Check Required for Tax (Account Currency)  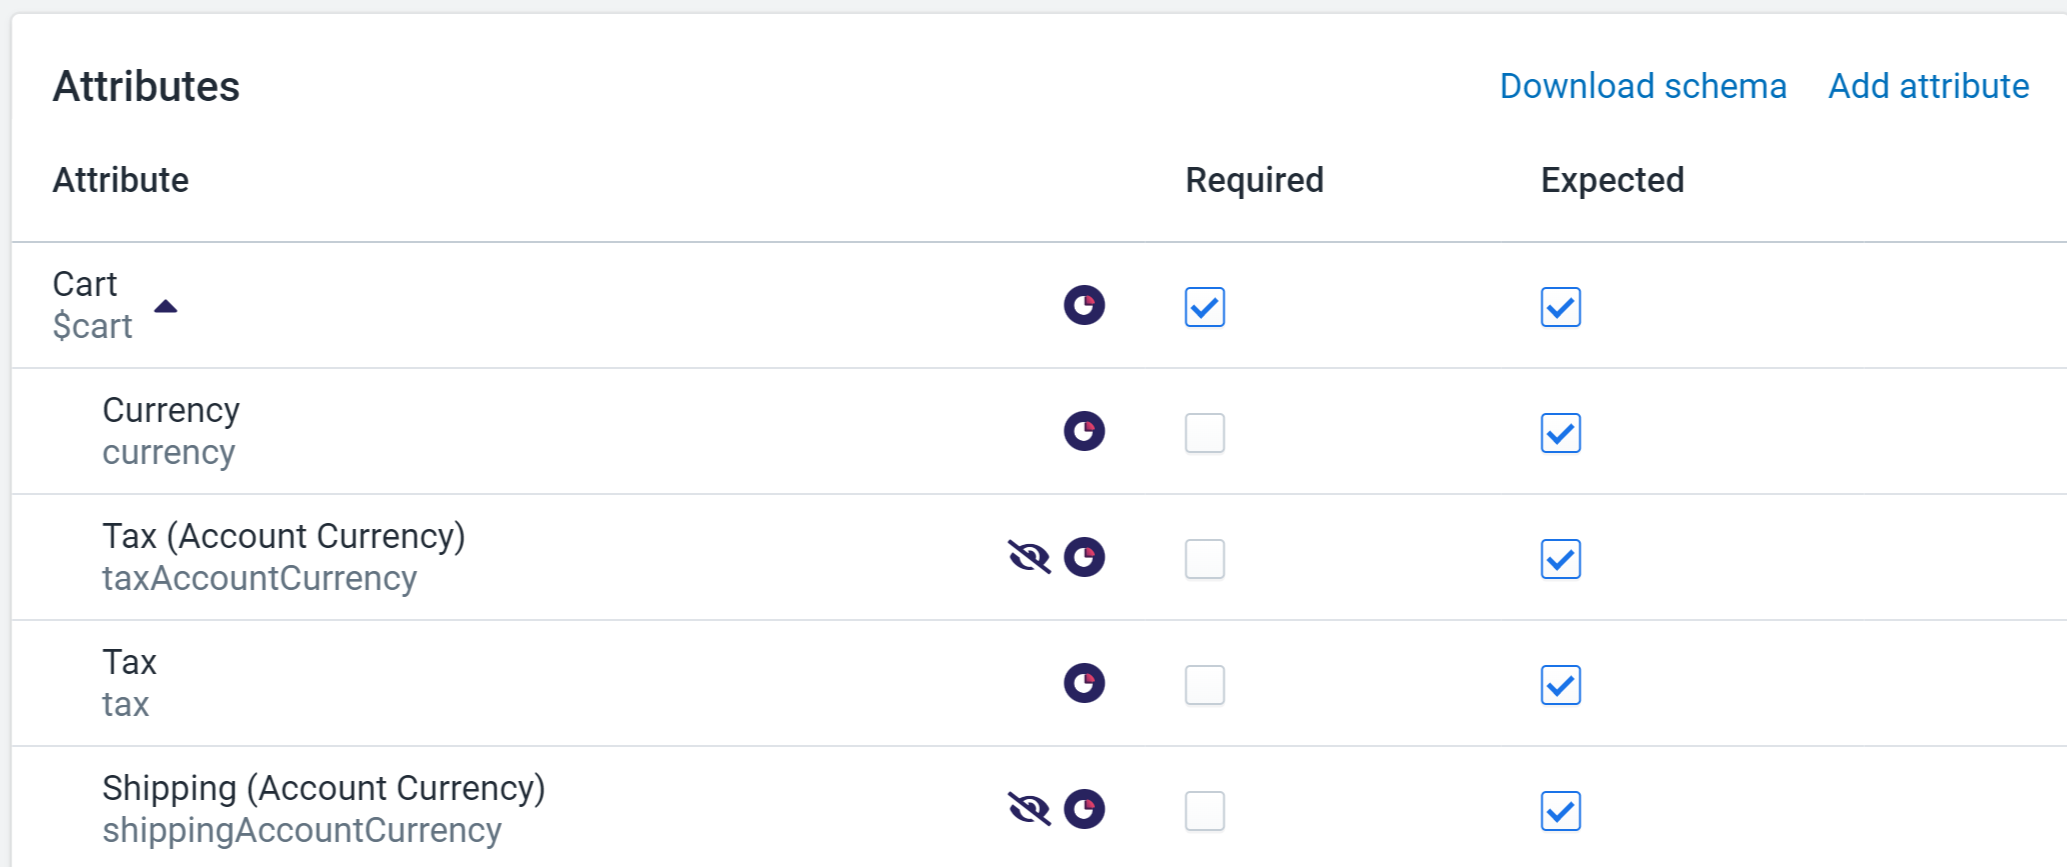pos(1205,559)
